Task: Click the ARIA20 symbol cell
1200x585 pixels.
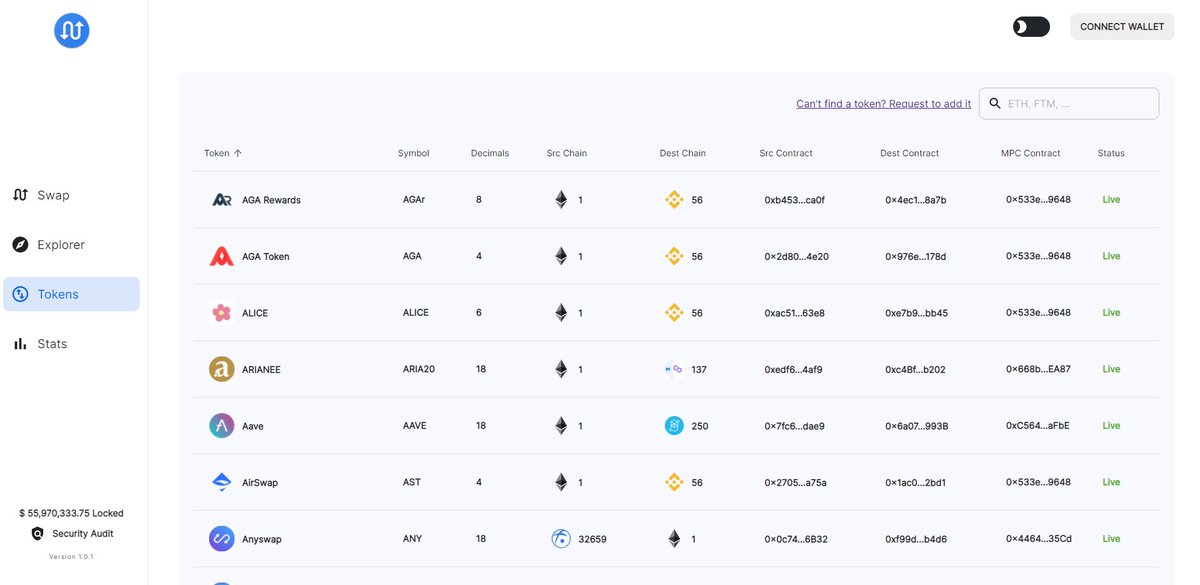Action: (x=419, y=369)
